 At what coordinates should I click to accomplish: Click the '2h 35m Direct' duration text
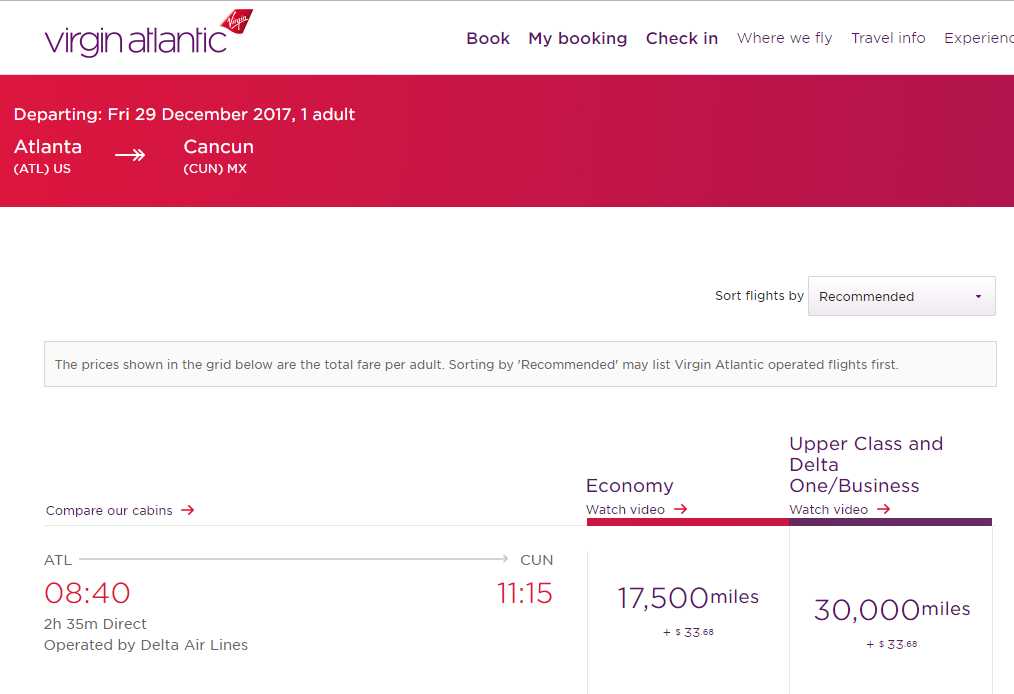coord(95,624)
